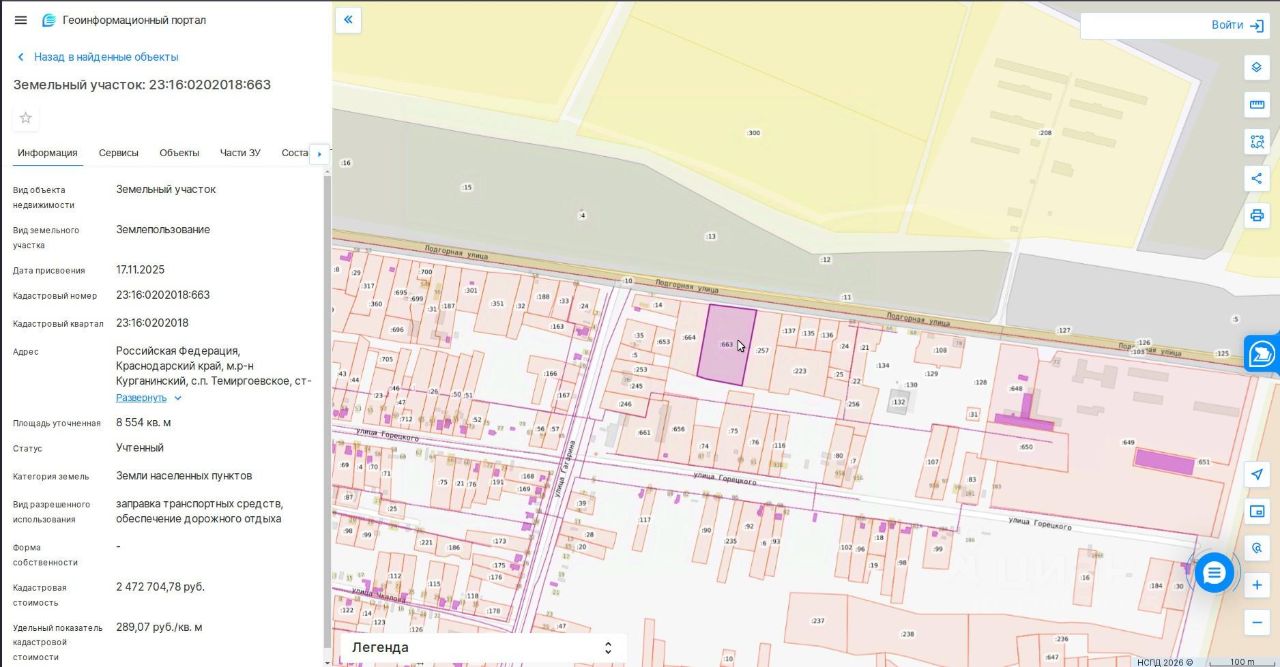Open the hamburger main menu
1280x667 pixels.
coord(21,20)
